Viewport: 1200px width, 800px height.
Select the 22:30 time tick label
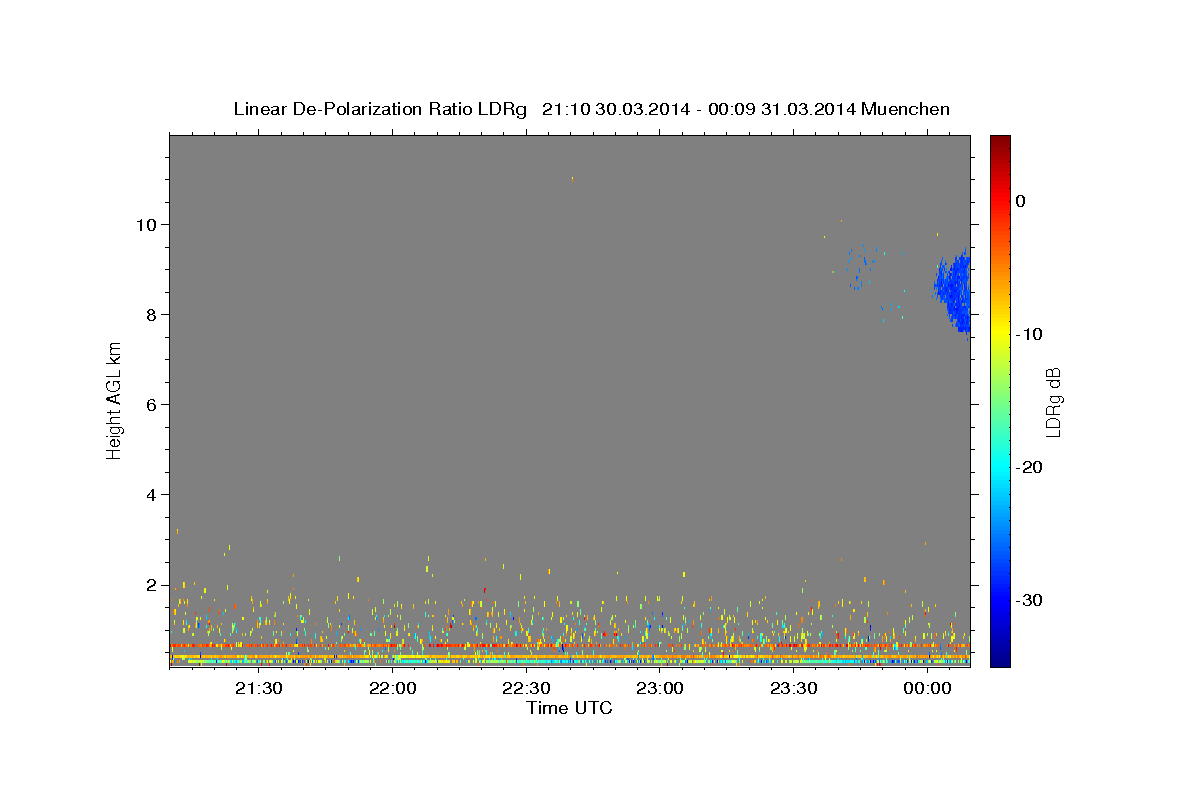526,688
